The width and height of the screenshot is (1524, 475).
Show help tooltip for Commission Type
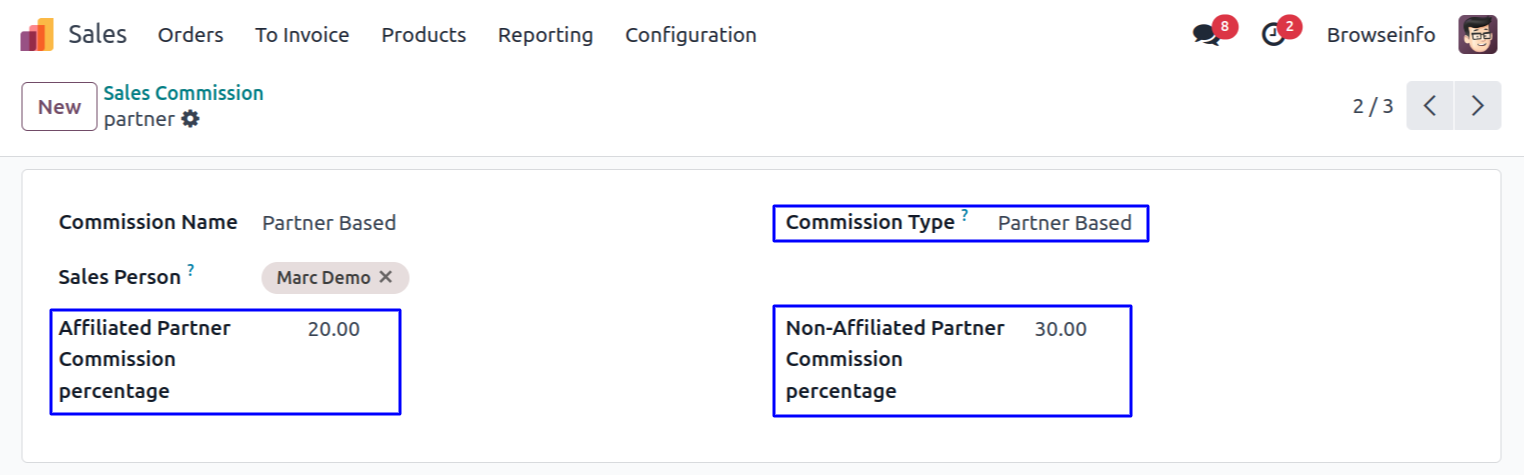pyautogui.click(x=965, y=214)
